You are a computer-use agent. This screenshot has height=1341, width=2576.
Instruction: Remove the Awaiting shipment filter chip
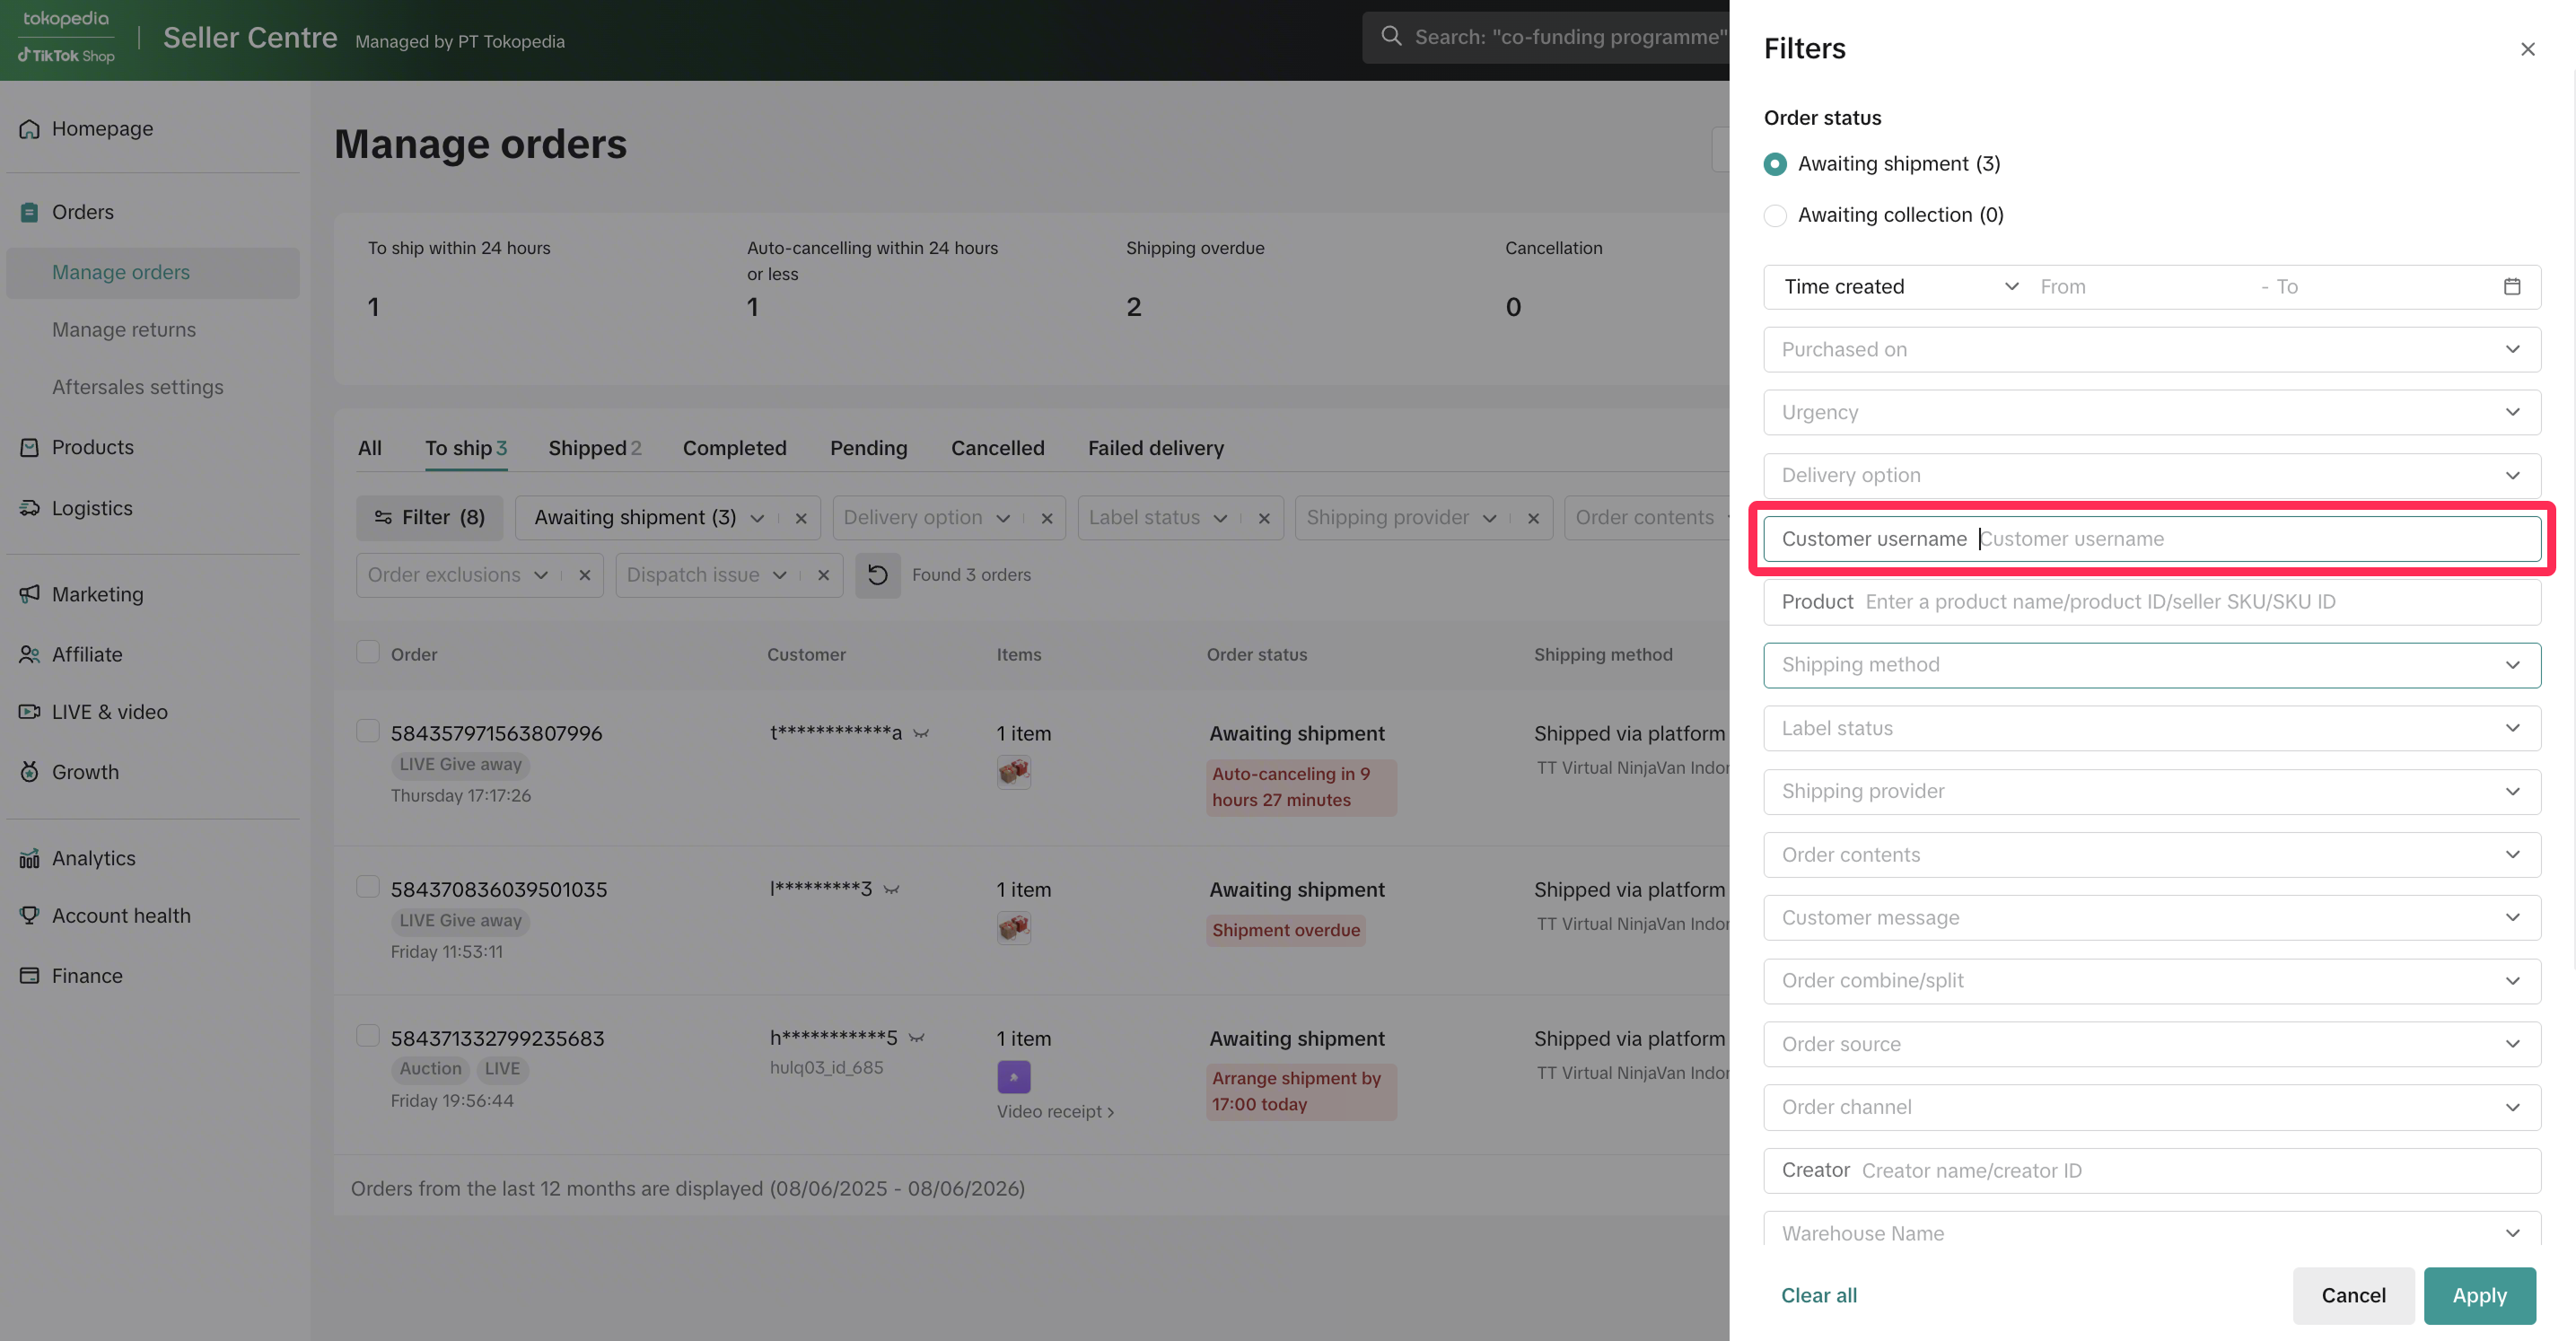click(x=801, y=518)
